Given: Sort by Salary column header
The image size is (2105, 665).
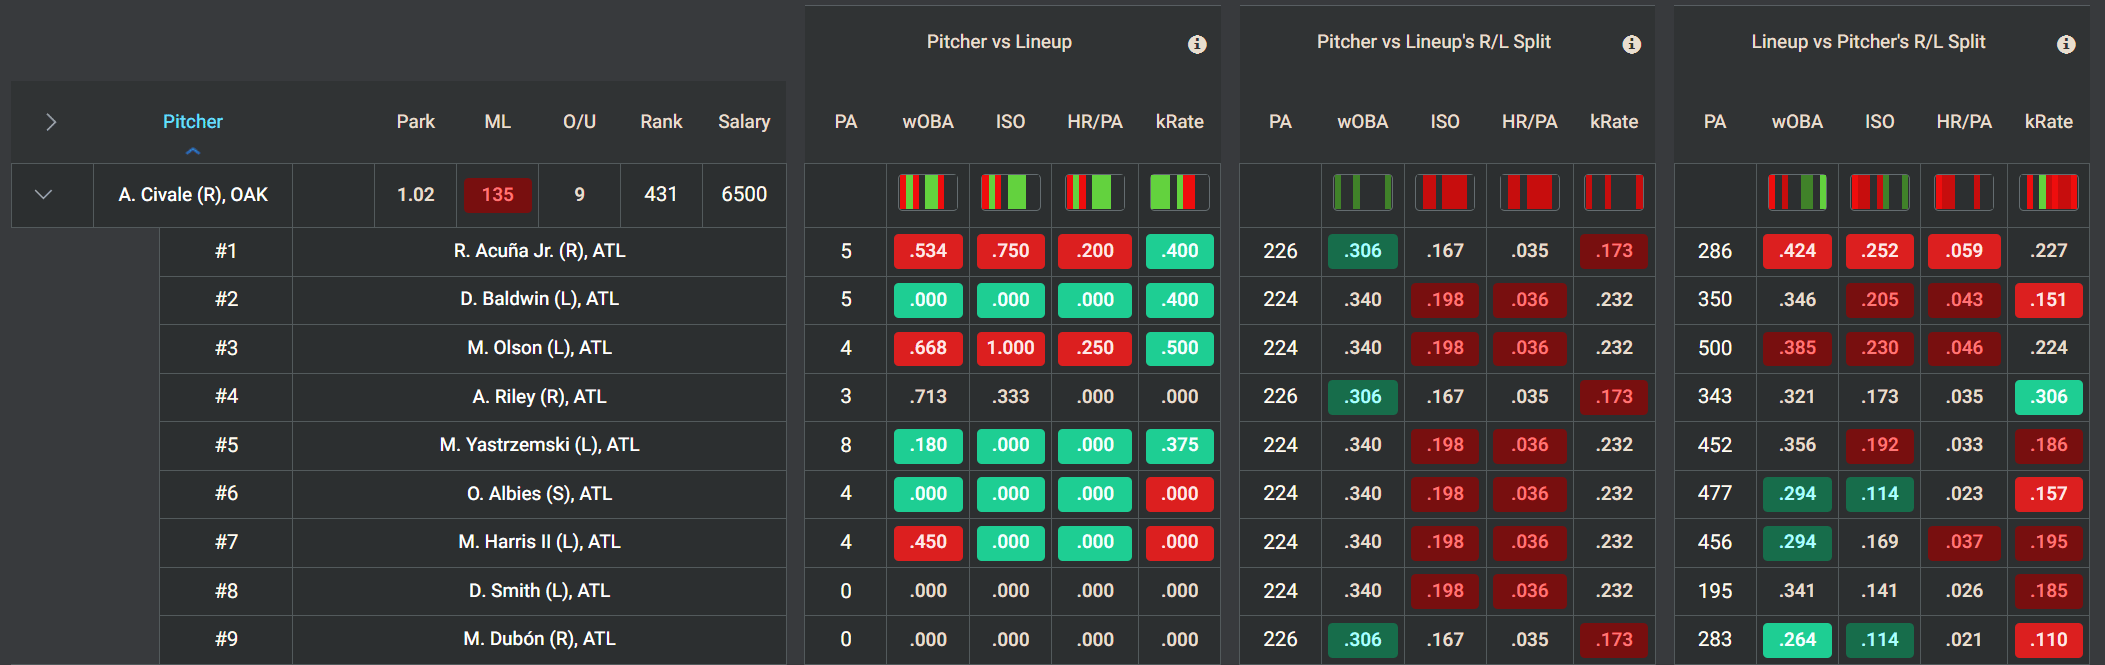Looking at the screenshot, I should [744, 122].
